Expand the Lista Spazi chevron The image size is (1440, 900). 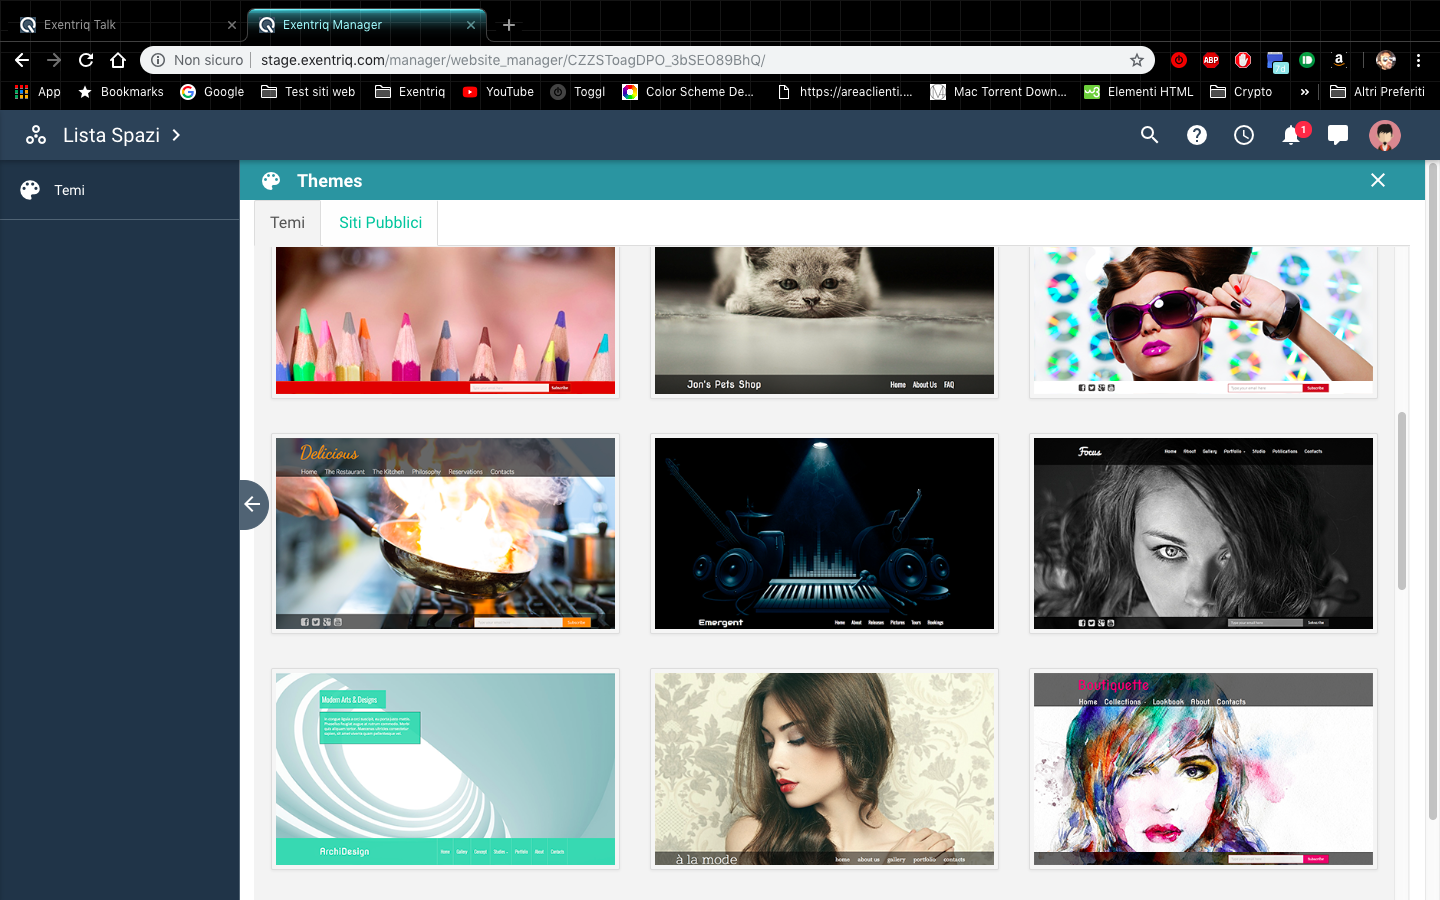point(176,135)
